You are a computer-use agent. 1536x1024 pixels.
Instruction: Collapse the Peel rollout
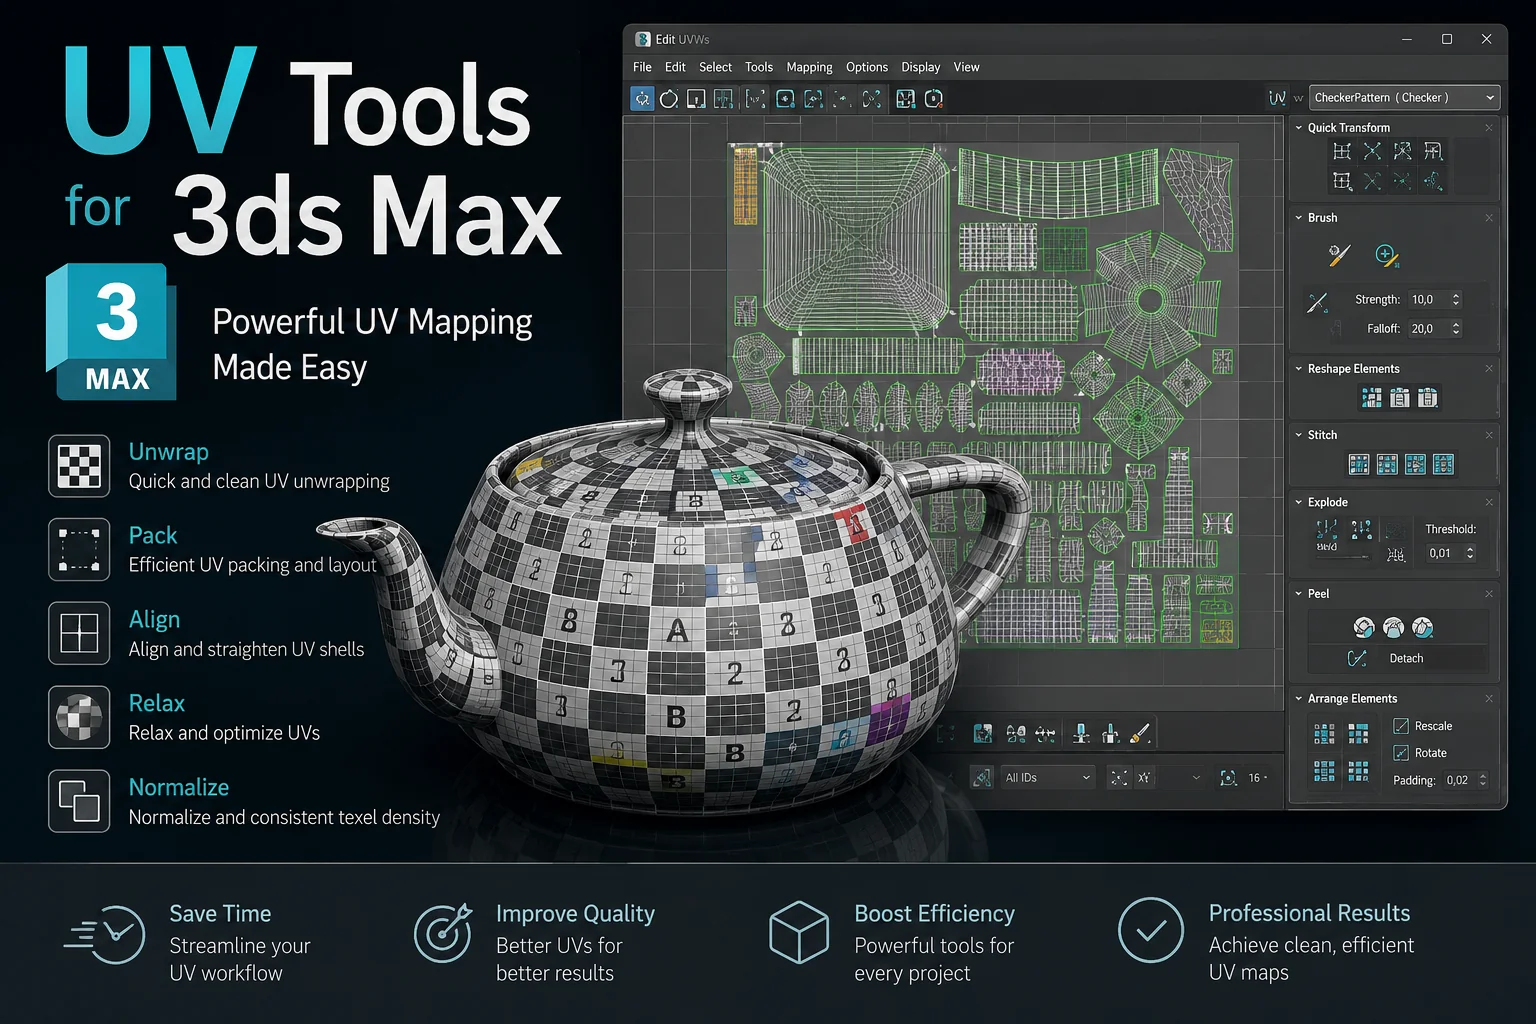(x=1299, y=593)
